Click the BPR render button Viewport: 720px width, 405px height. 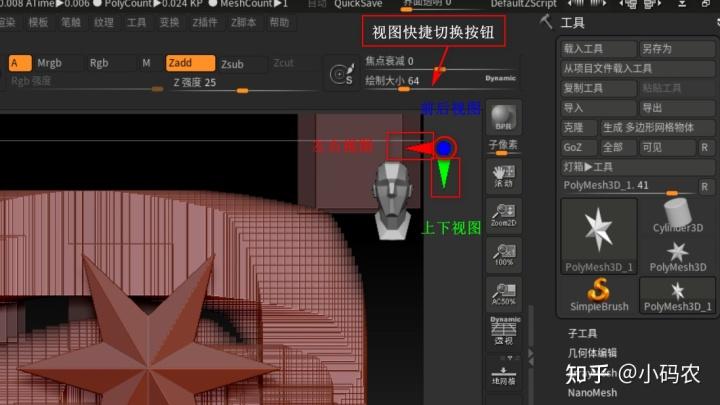click(504, 118)
